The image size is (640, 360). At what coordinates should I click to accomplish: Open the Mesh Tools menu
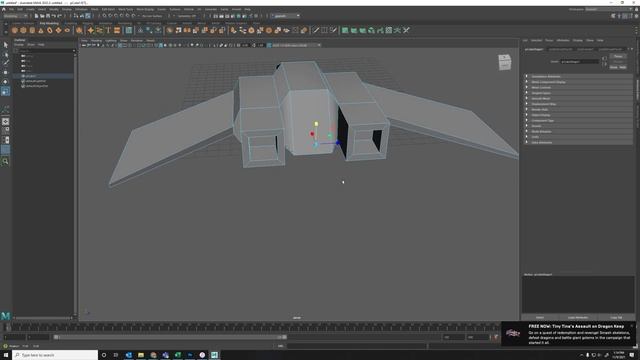pyautogui.click(x=126, y=9)
